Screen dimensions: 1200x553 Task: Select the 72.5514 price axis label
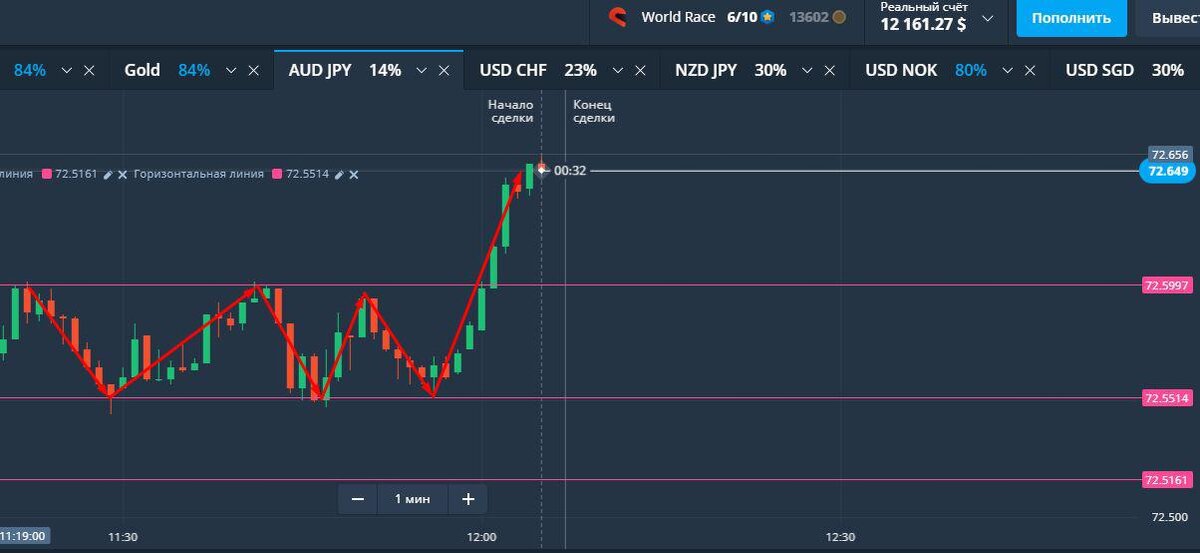pyautogui.click(x=1169, y=398)
